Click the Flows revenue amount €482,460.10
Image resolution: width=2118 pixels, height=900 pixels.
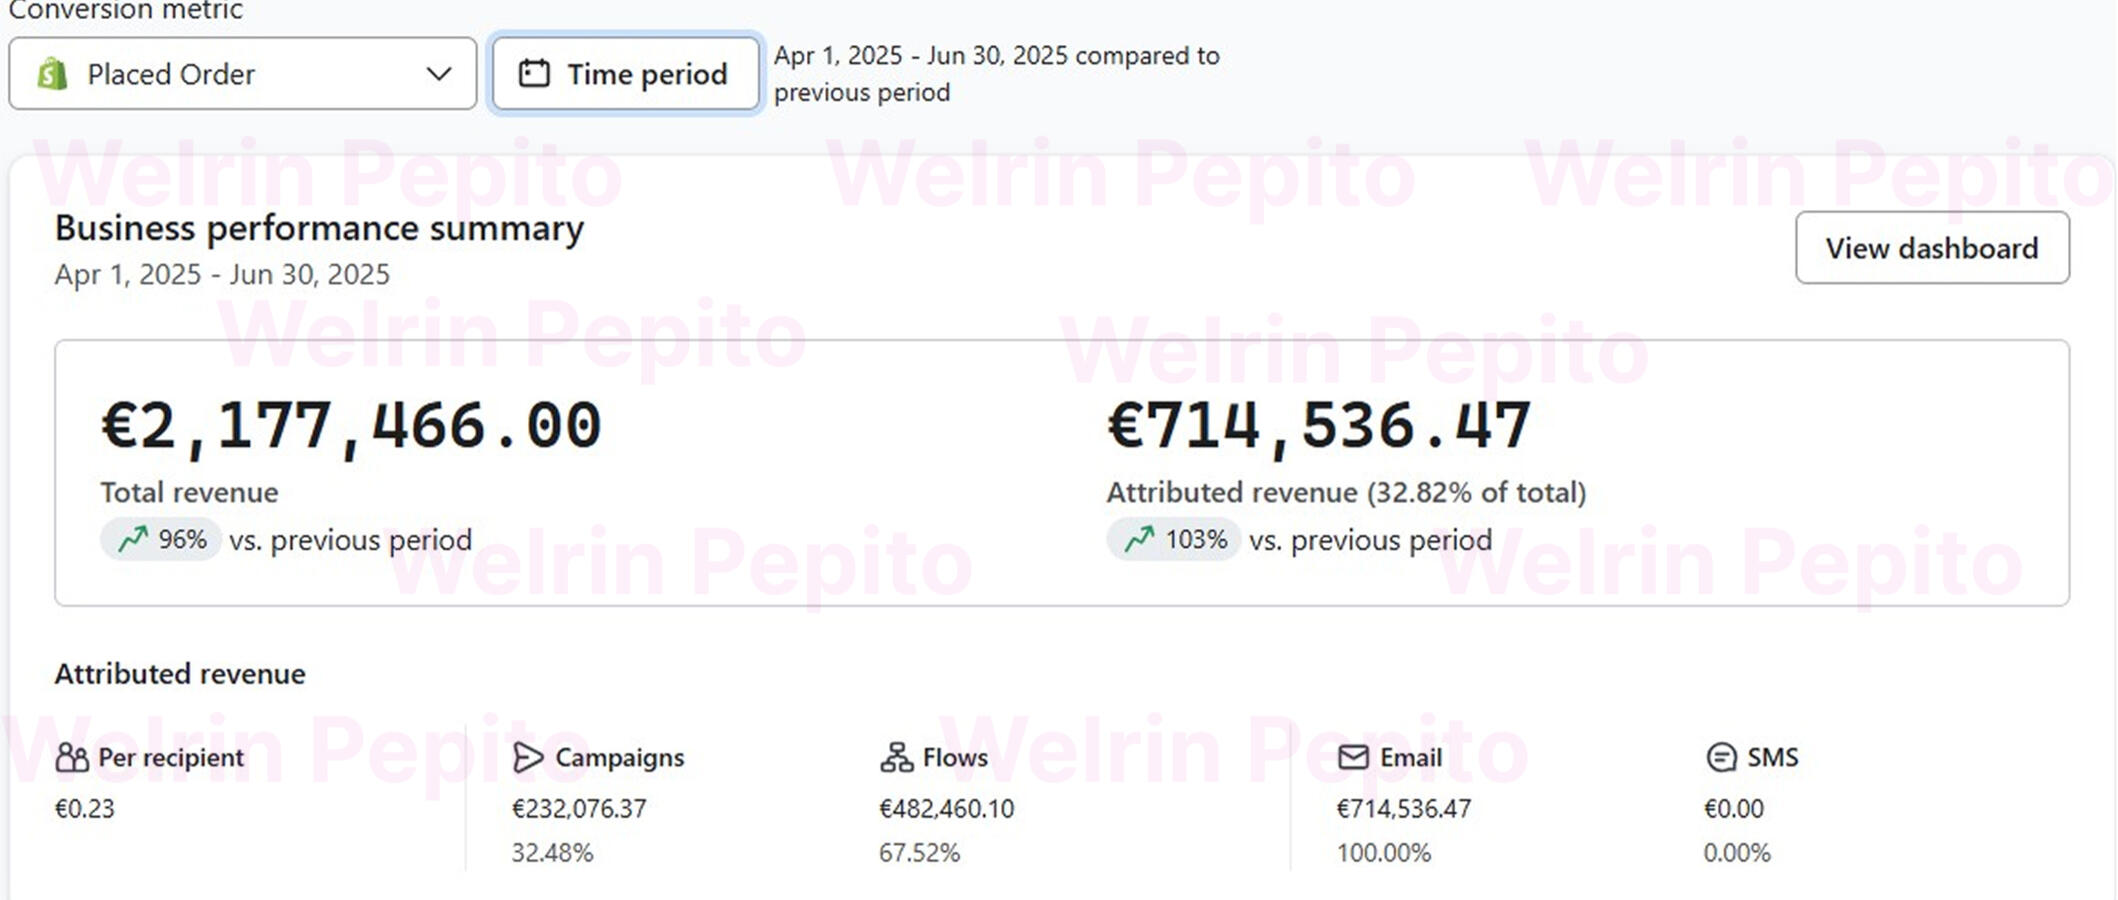point(946,808)
